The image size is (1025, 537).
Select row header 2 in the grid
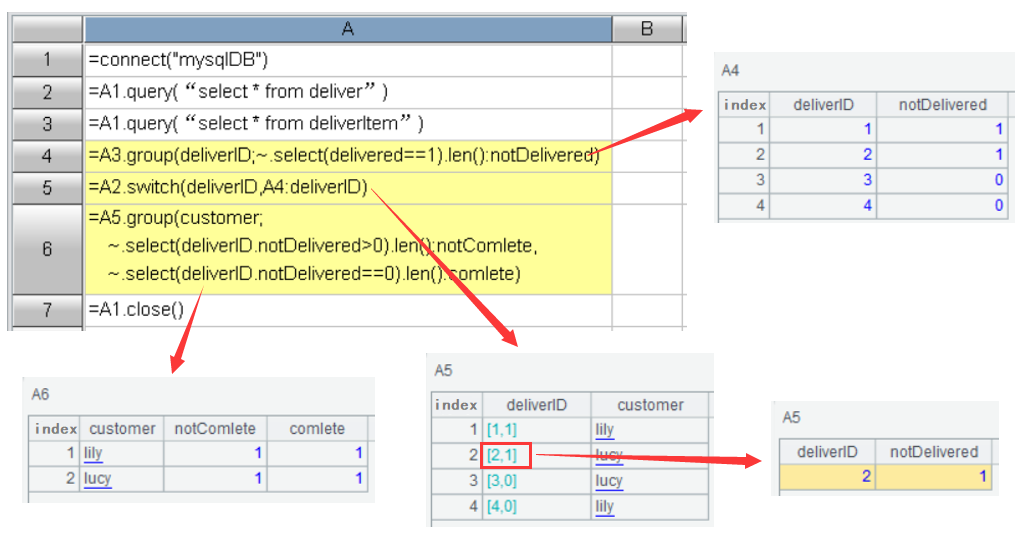point(46,92)
